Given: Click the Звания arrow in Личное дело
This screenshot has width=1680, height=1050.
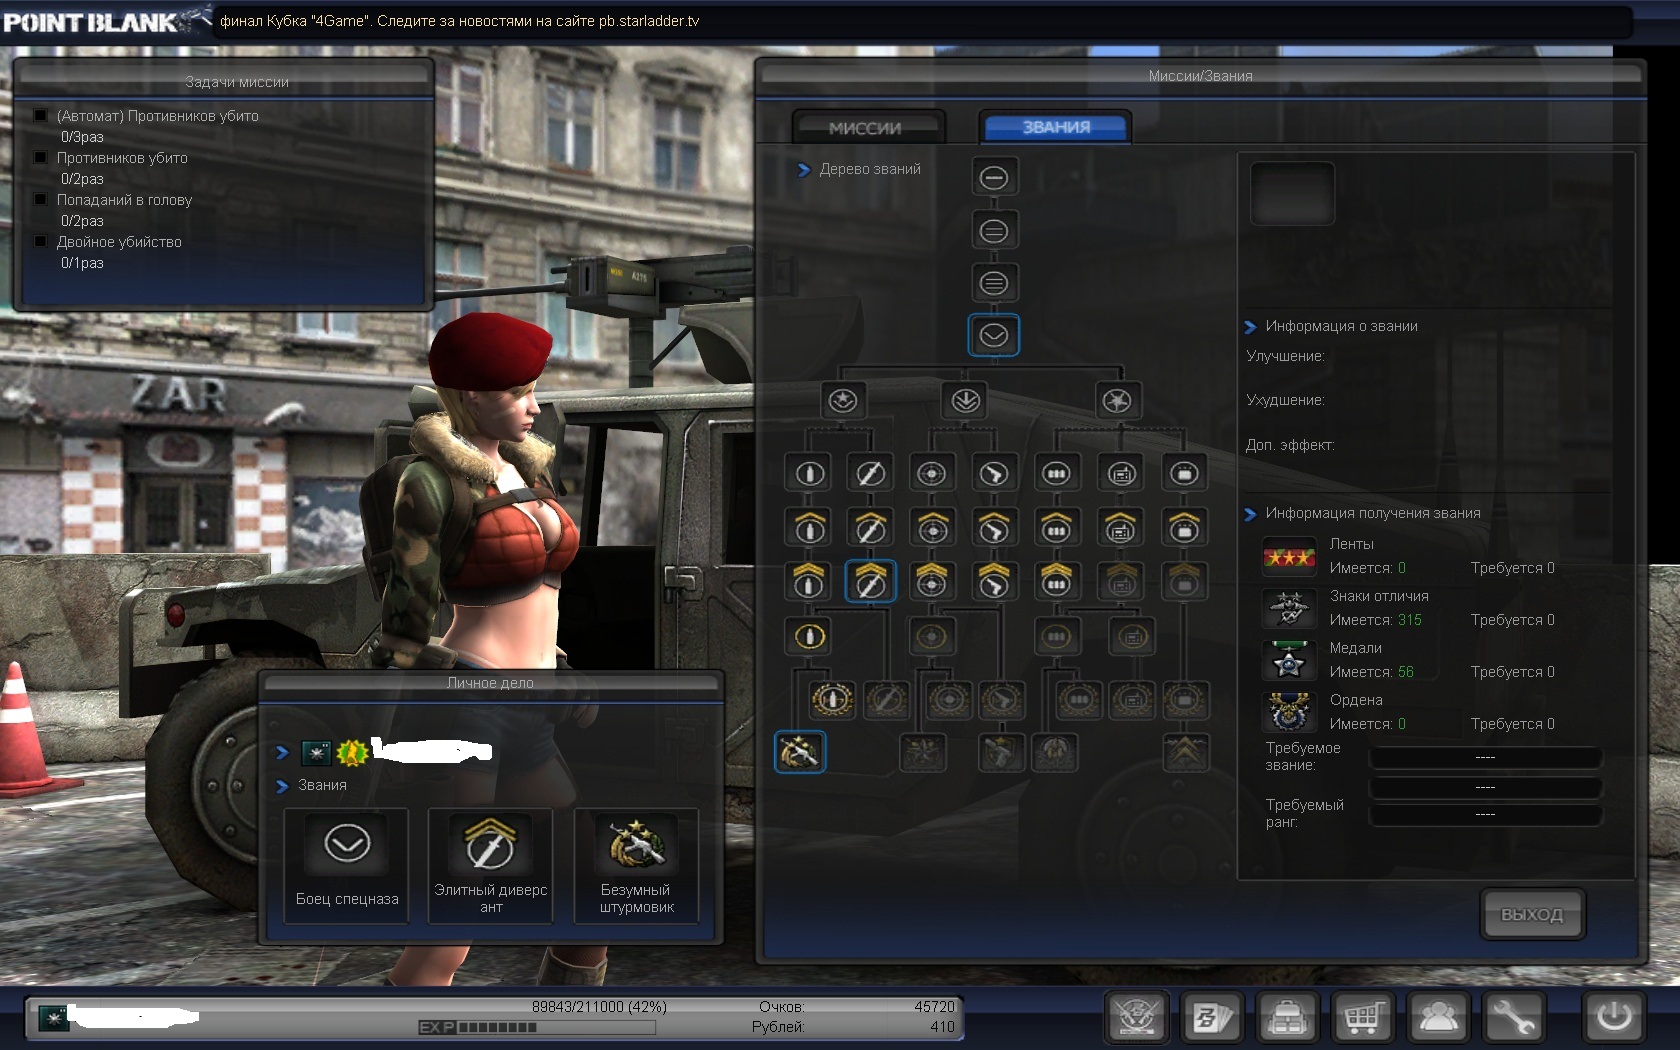Looking at the screenshot, I should [x=282, y=786].
